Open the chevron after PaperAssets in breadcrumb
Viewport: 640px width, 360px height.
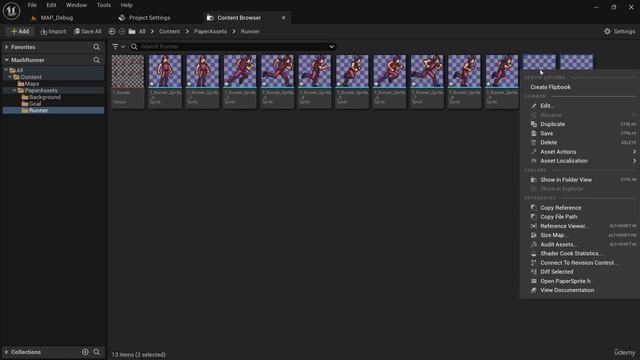point(234,31)
